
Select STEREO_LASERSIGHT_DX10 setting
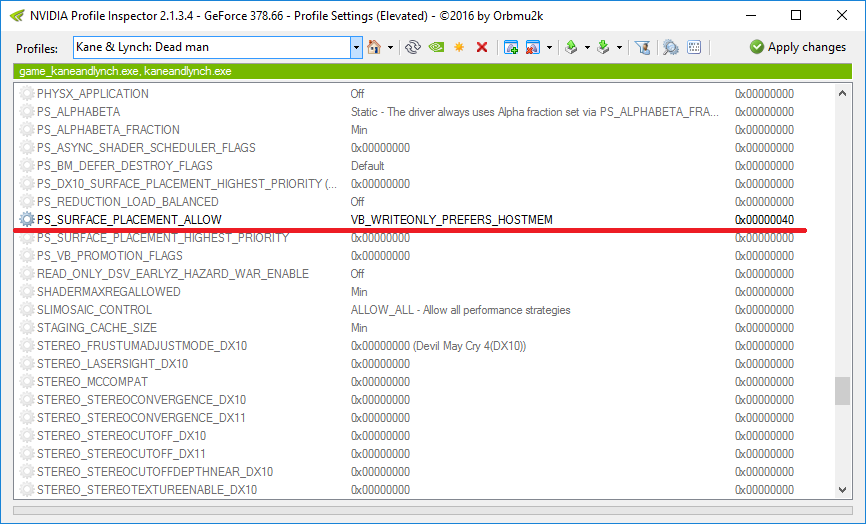click(113, 364)
